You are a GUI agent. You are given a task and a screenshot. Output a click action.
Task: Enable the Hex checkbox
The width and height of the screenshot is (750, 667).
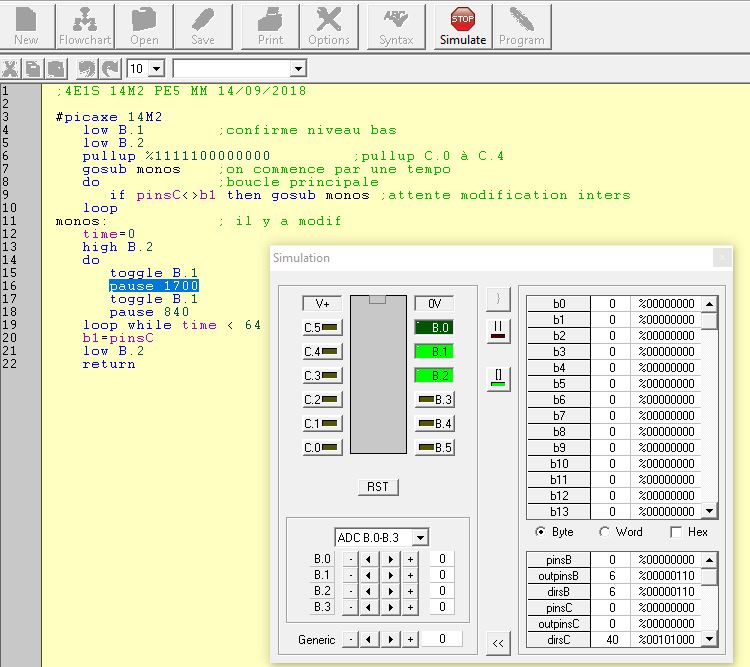676,532
